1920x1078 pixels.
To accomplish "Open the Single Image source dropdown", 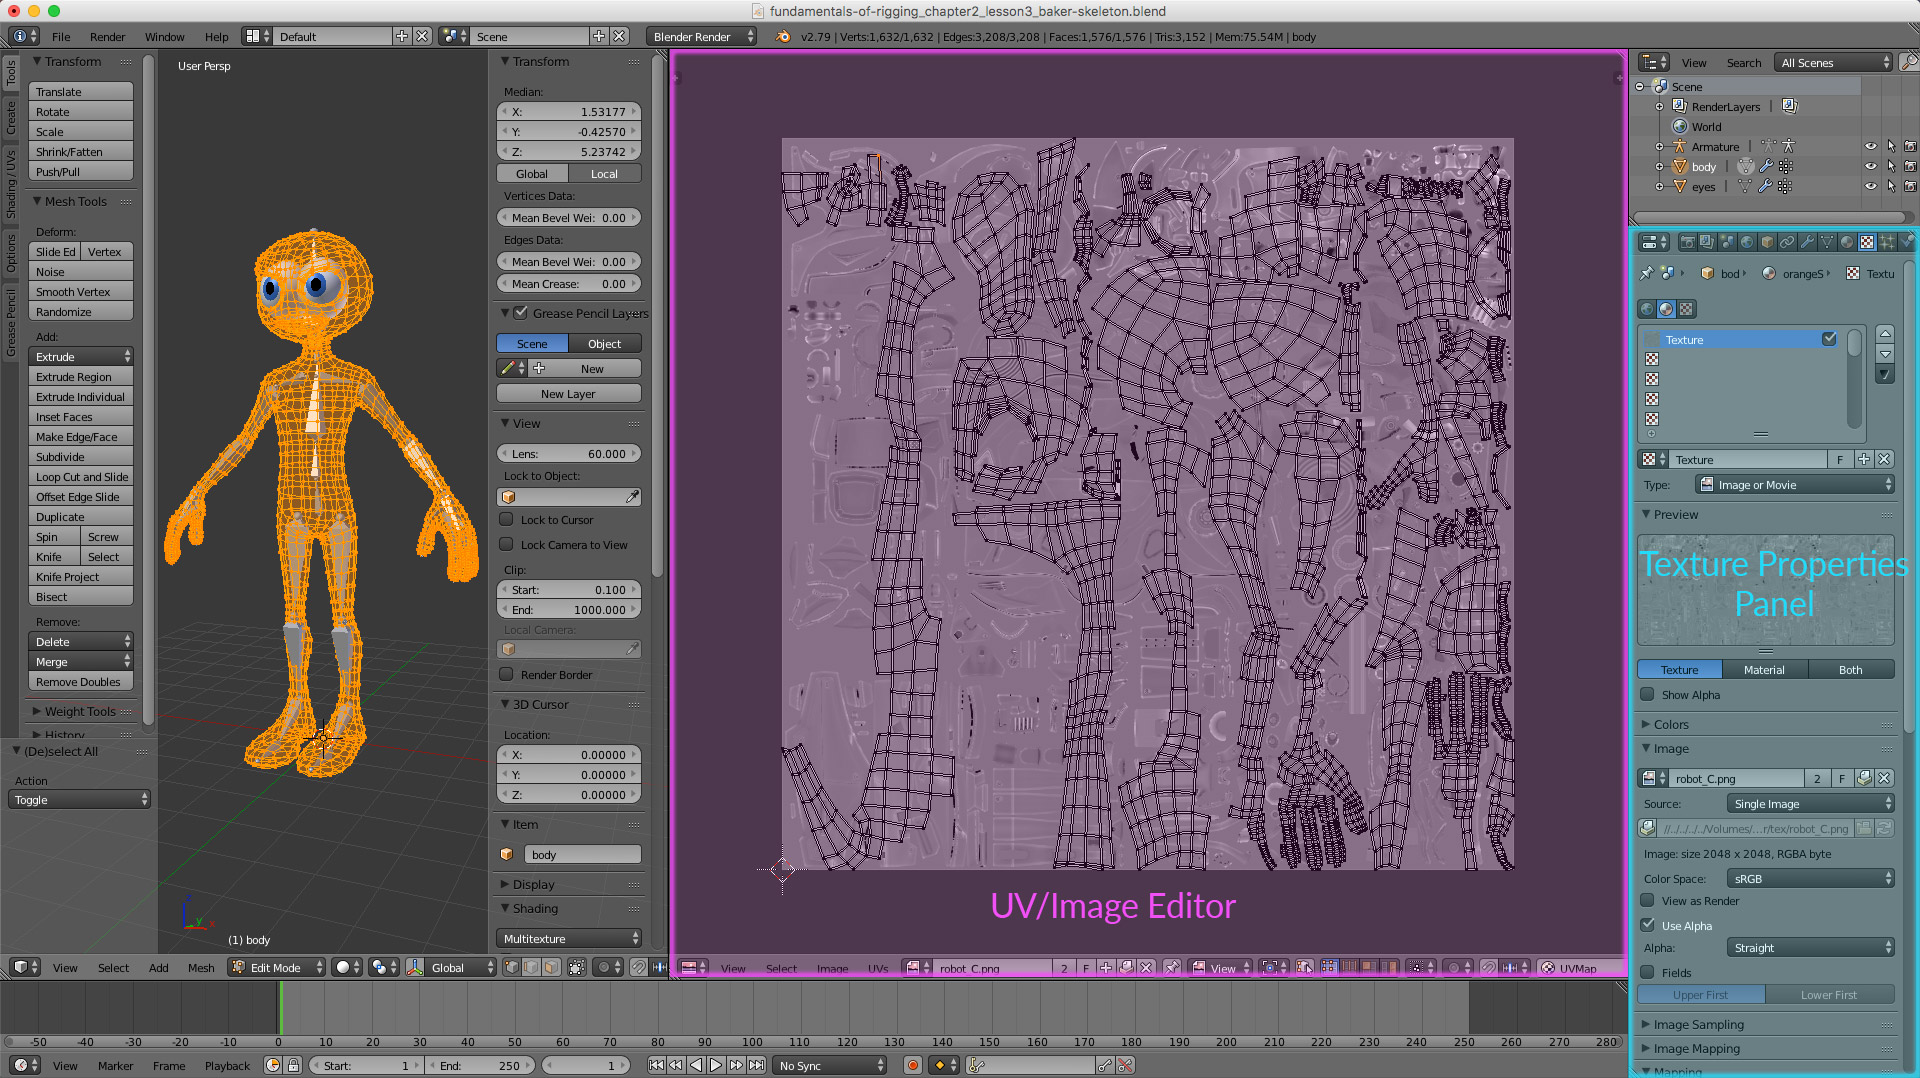I will 1811,804.
